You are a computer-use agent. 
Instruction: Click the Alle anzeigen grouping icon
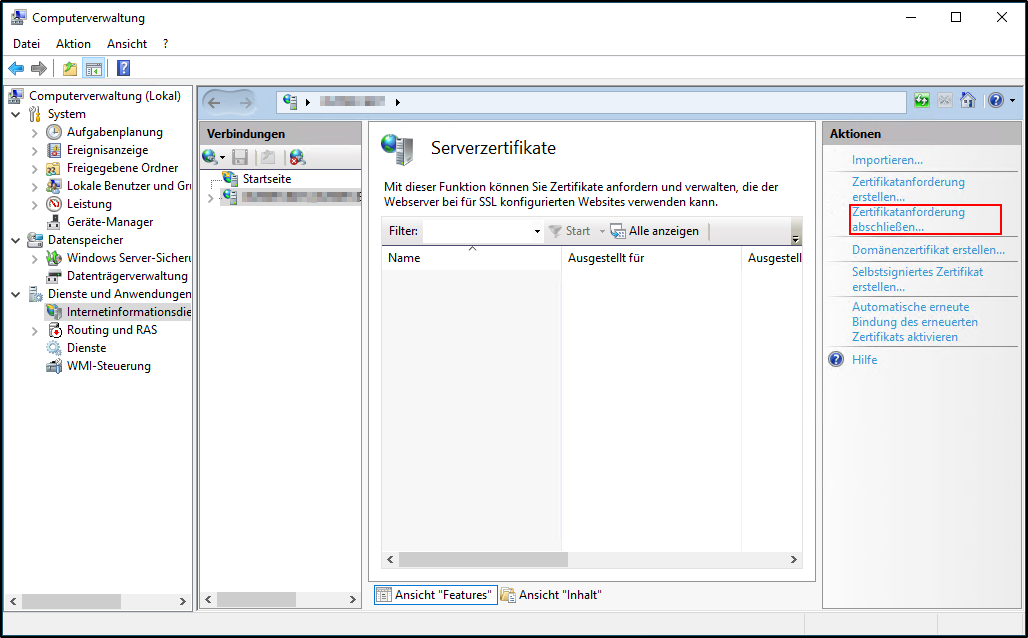click(617, 230)
